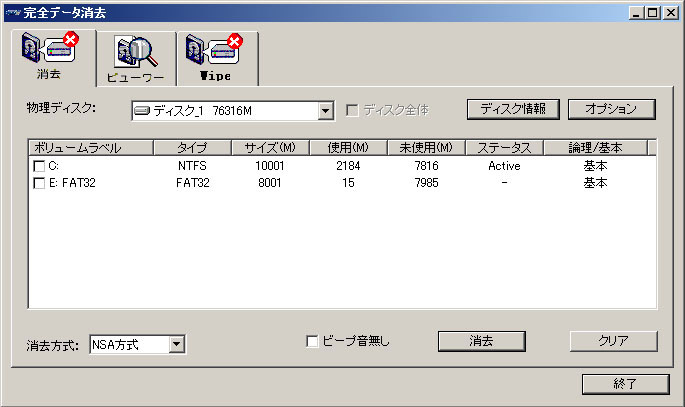Click used value 15 in the 使用(M) column
685x407 pixels.
[348, 183]
